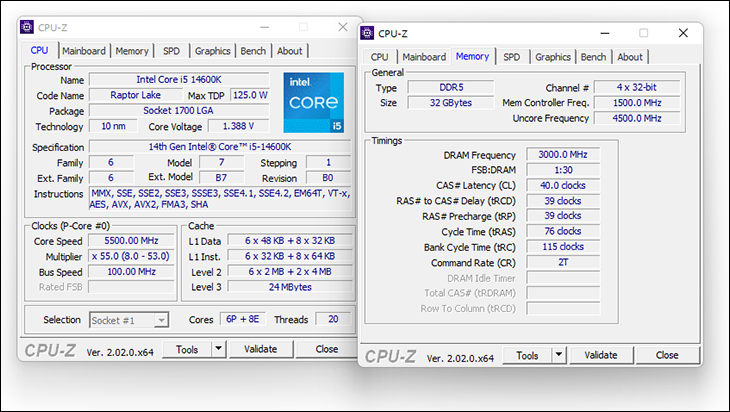Click the Socket 1700 LGA package value
This screenshot has width=730, height=412.
(x=179, y=110)
